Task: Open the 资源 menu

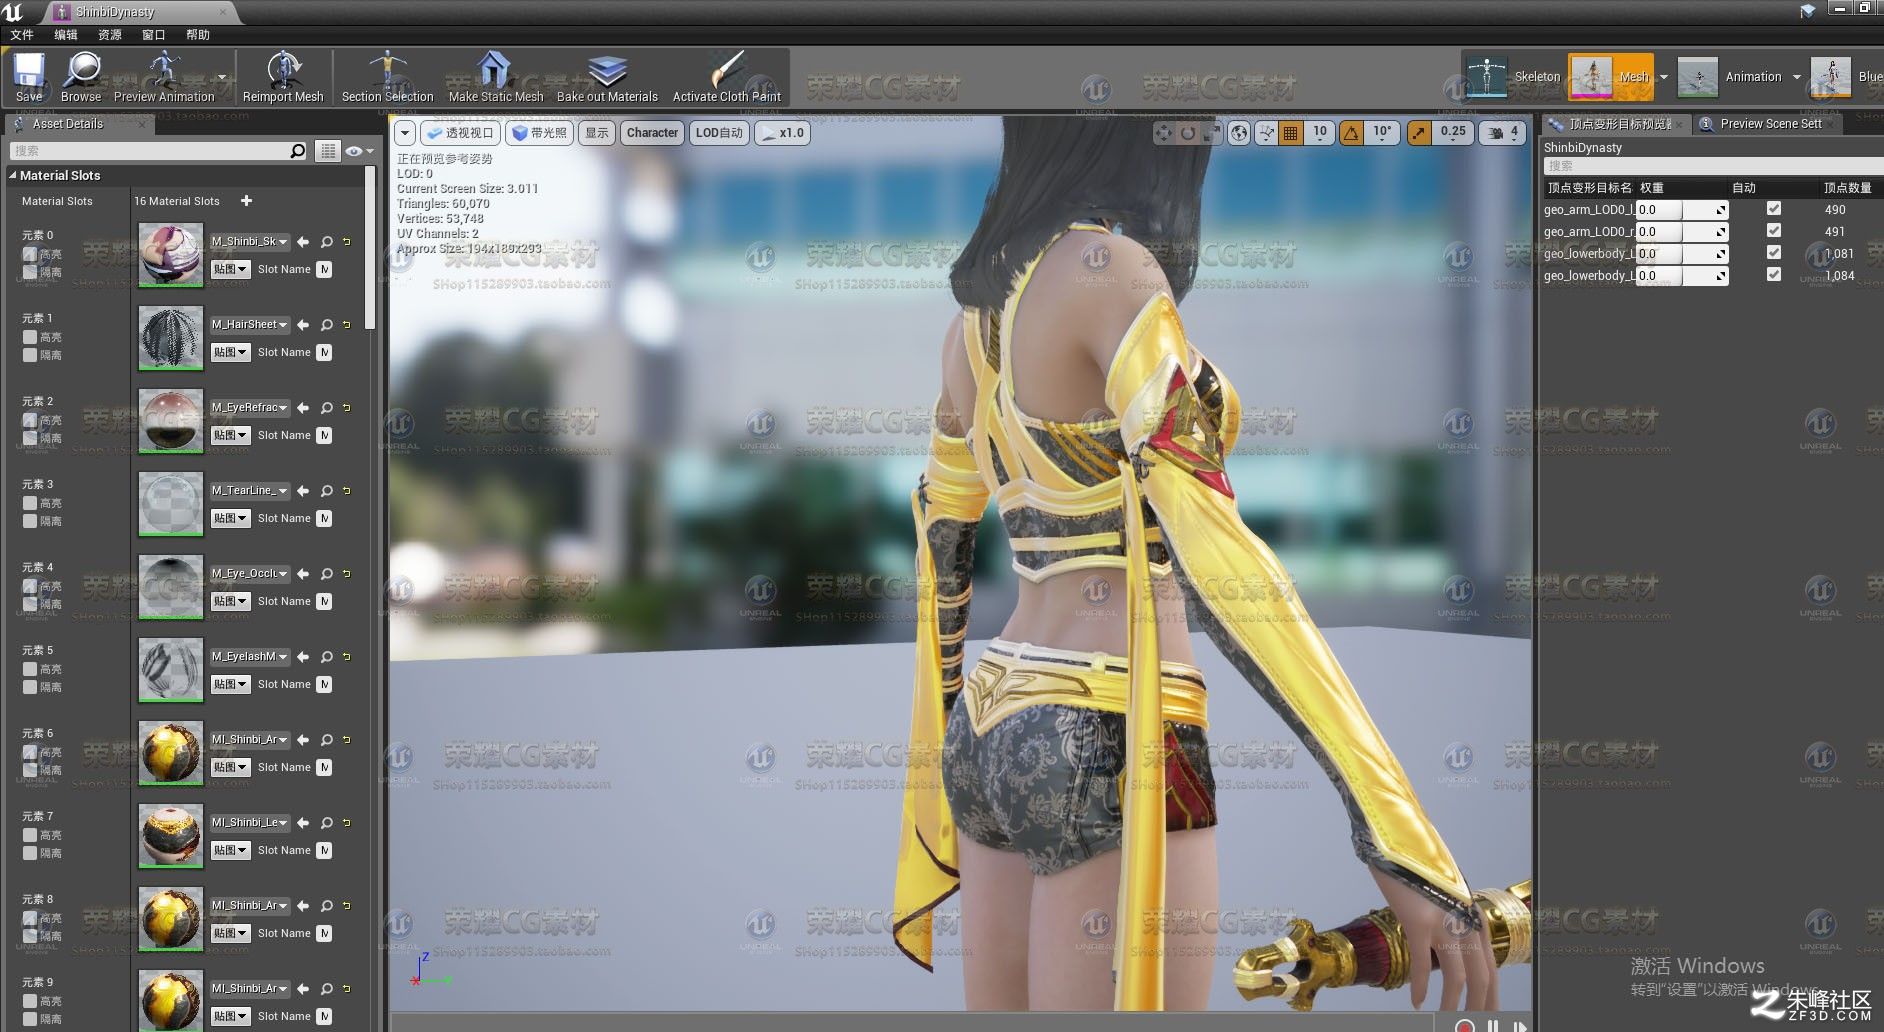Action: (x=110, y=35)
